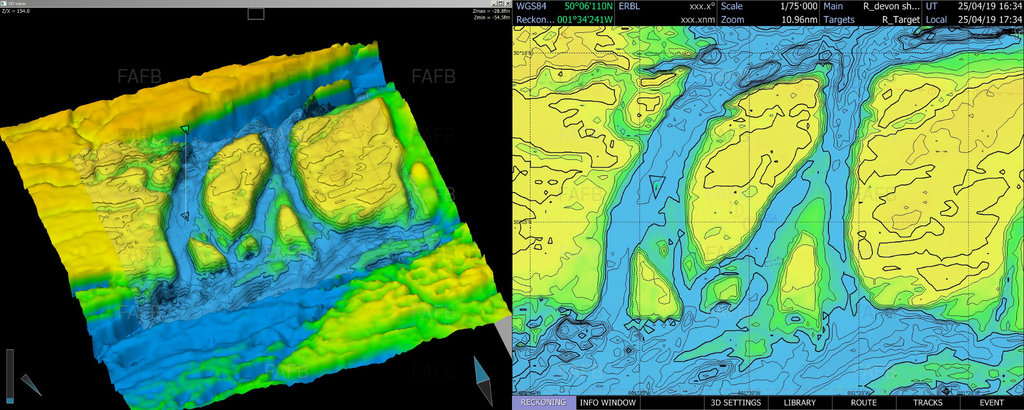1024x410 pixels.
Task: Open the RECKONING tab
Action: point(545,402)
